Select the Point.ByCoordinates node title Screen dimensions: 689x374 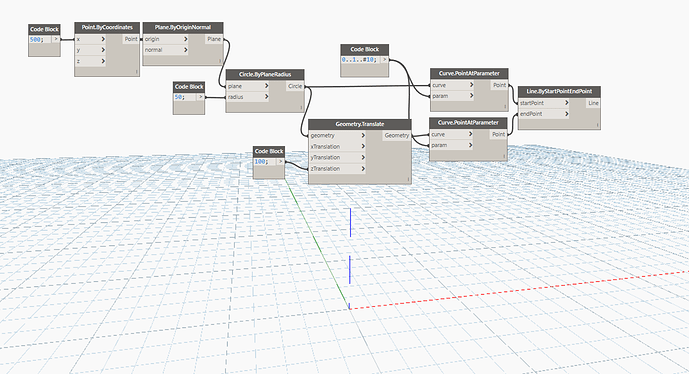[x=107, y=27]
